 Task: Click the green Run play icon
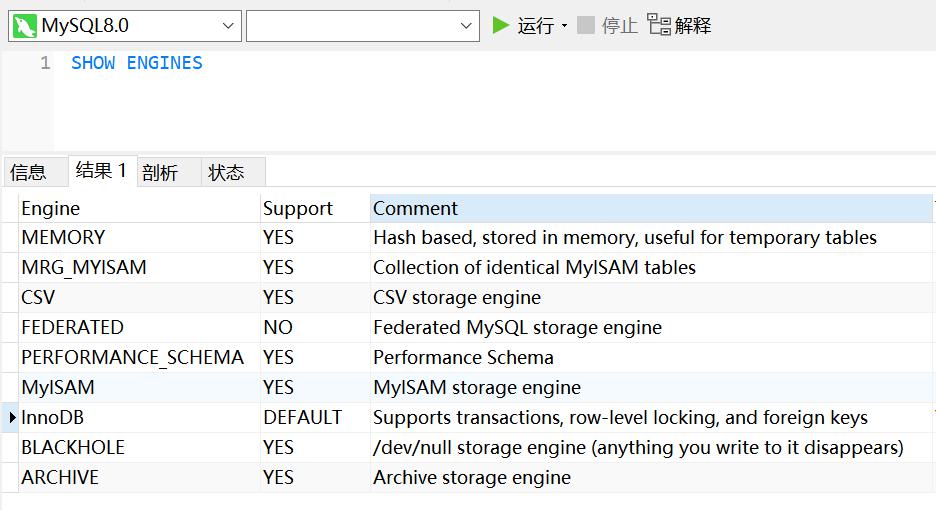point(500,26)
